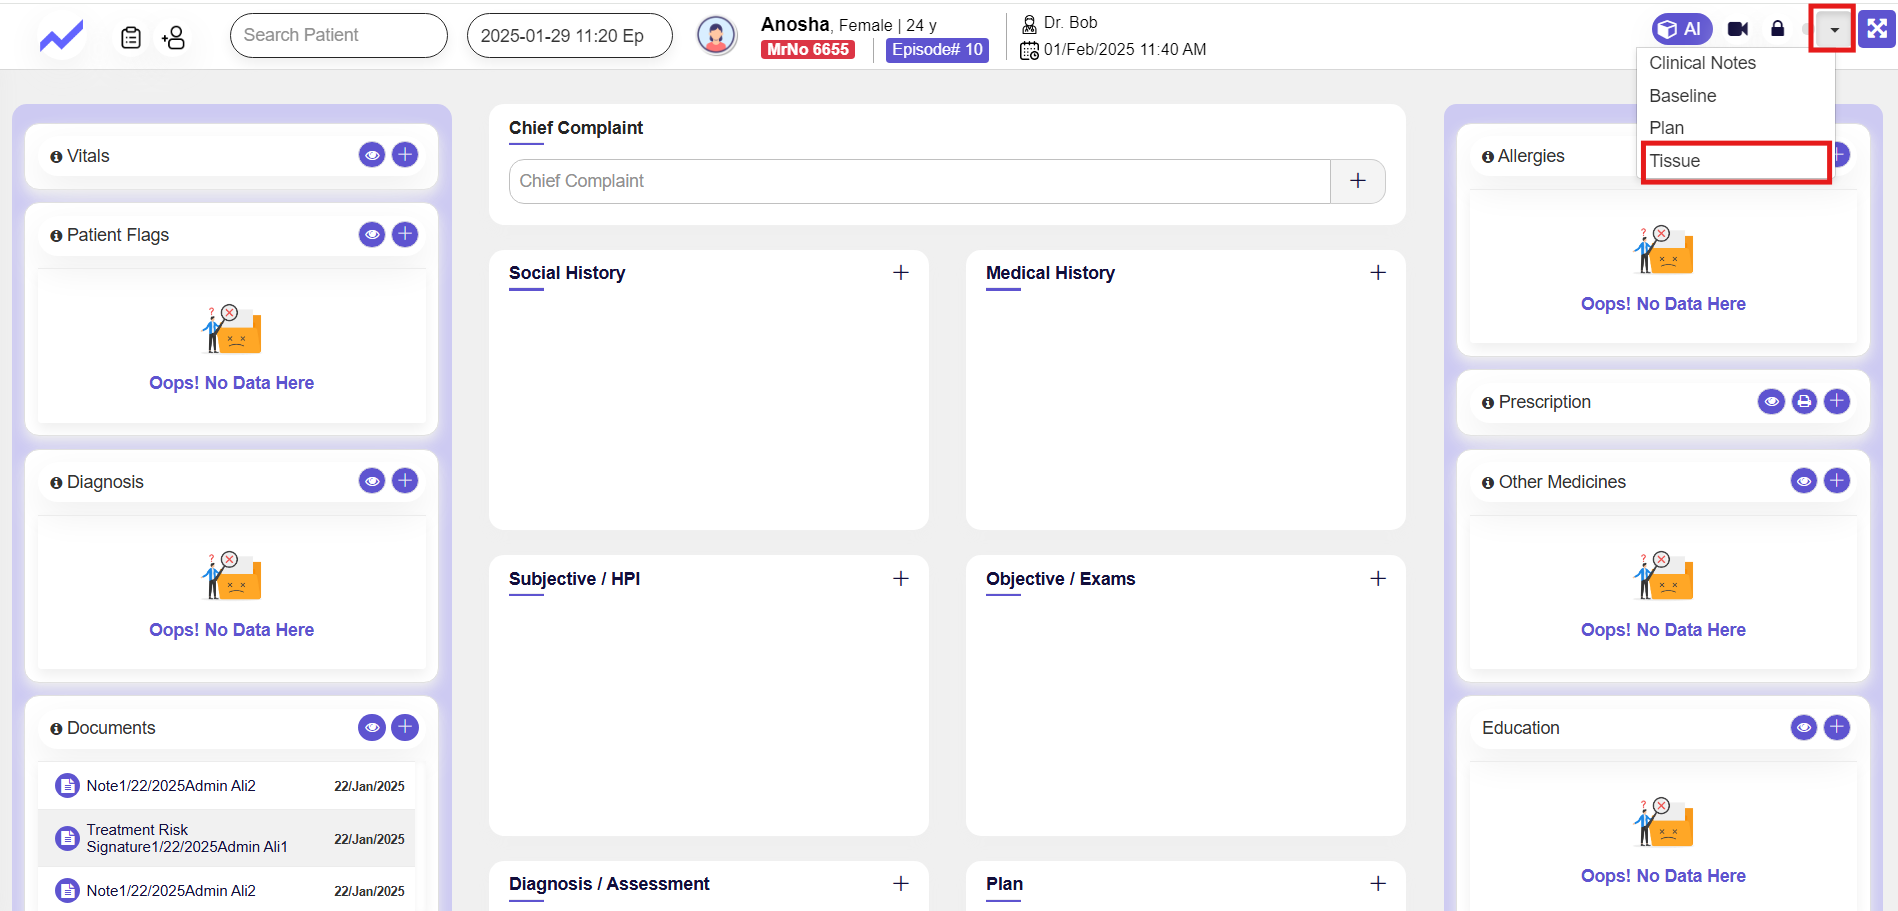Expand the Social History section
1898x911 pixels.
coord(900,273)
